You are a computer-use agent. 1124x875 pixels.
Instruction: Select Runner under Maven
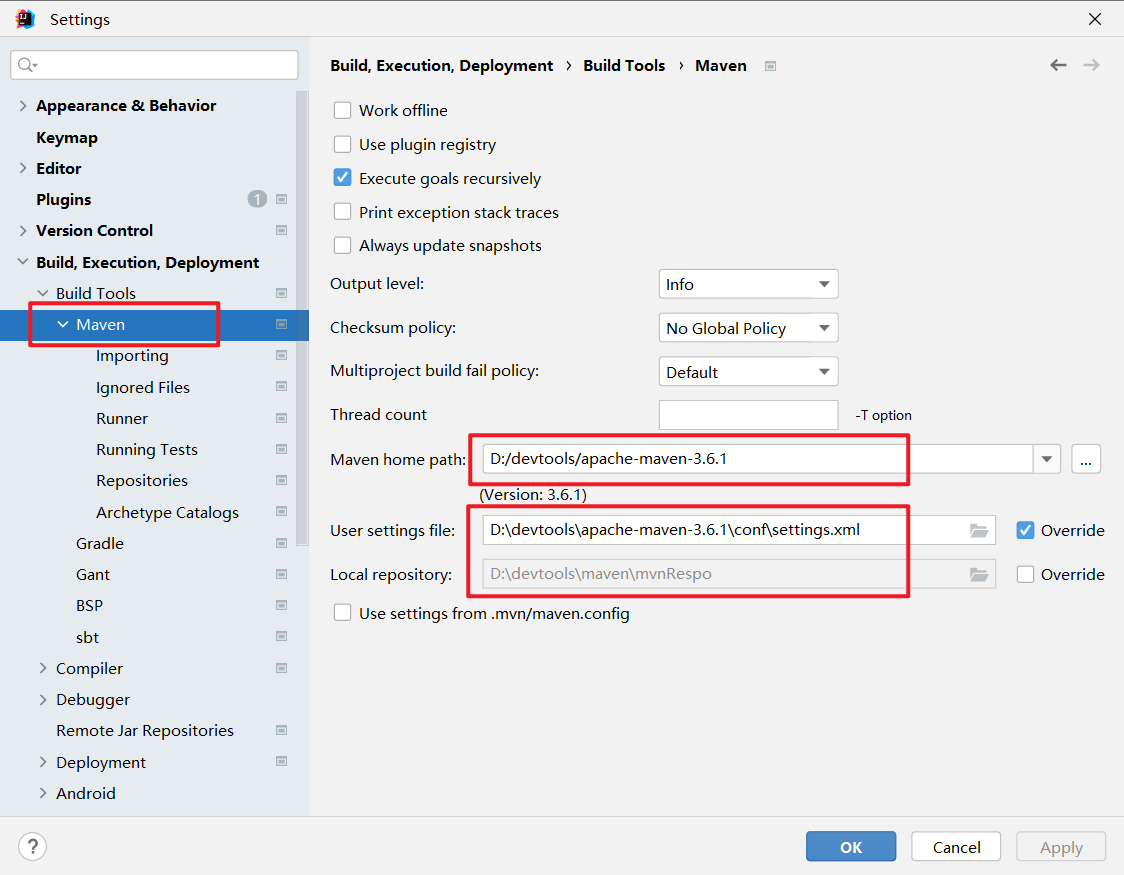tap(122, 419)
